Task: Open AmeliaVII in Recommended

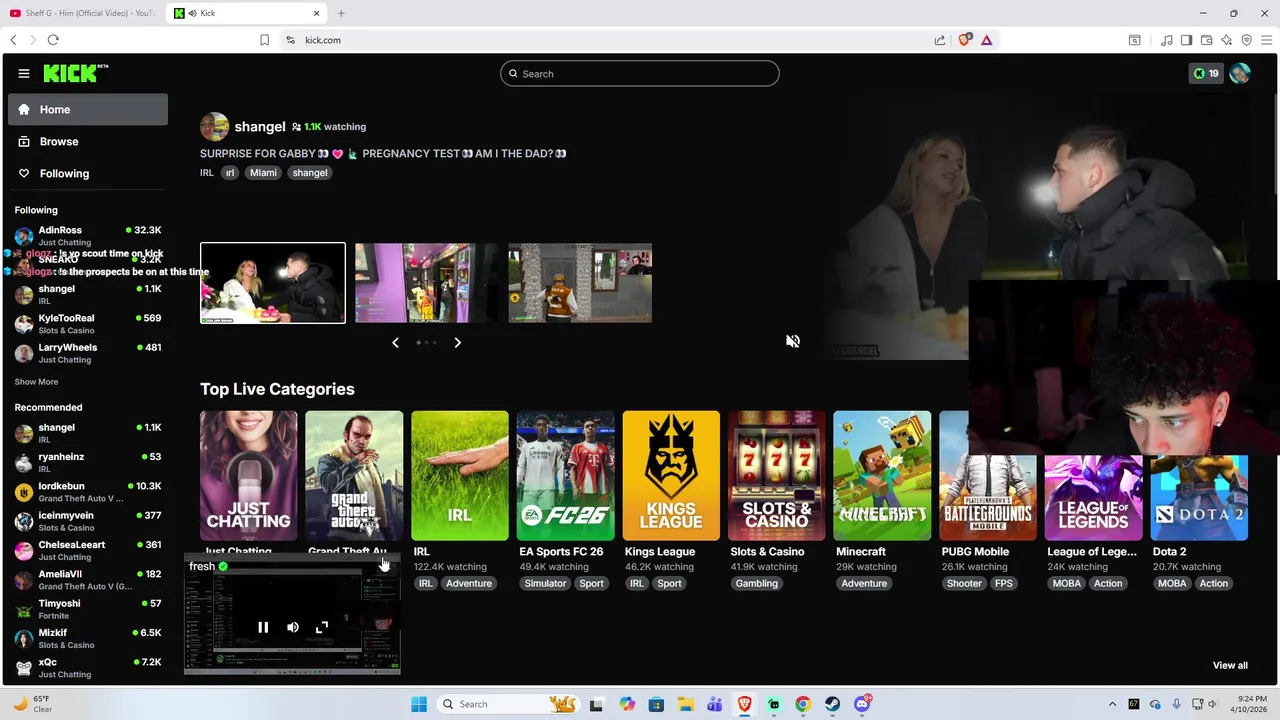Action: coord(88,579)
